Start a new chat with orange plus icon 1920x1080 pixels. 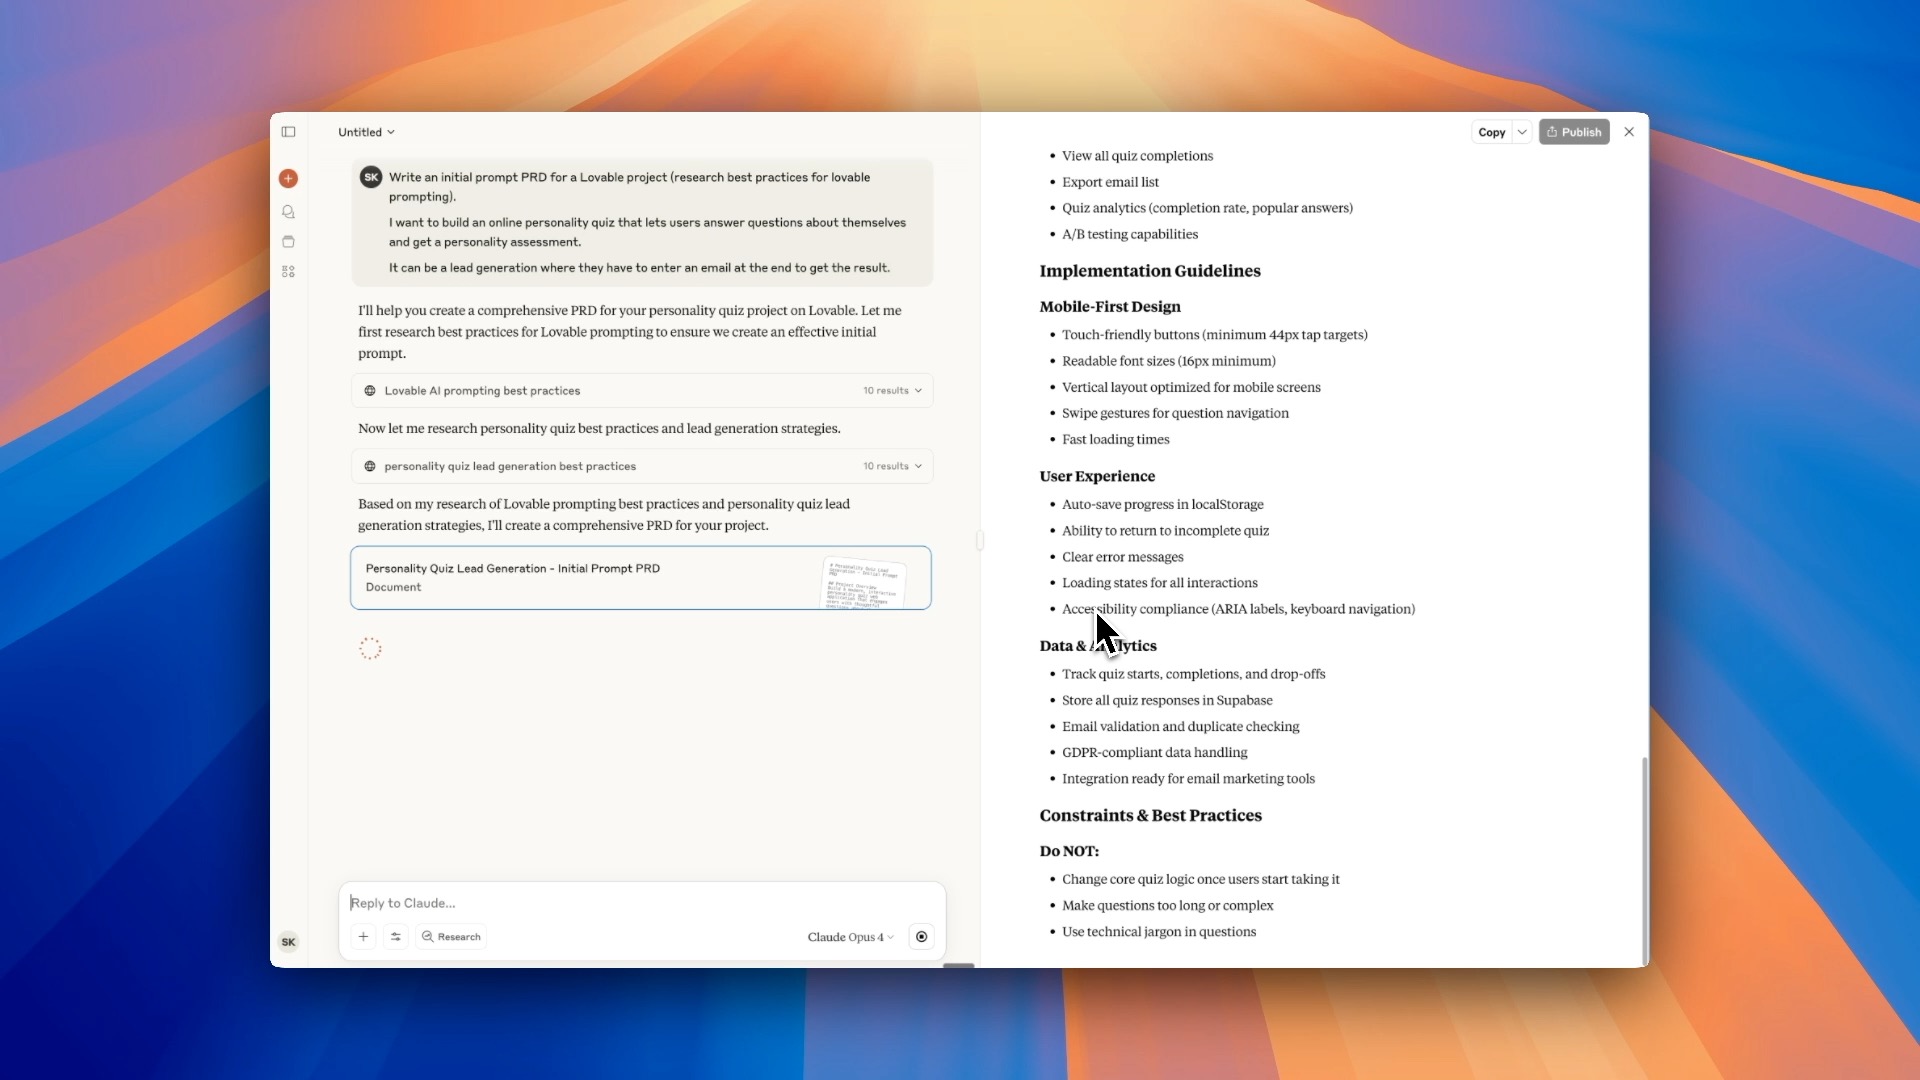pos(288,178)
